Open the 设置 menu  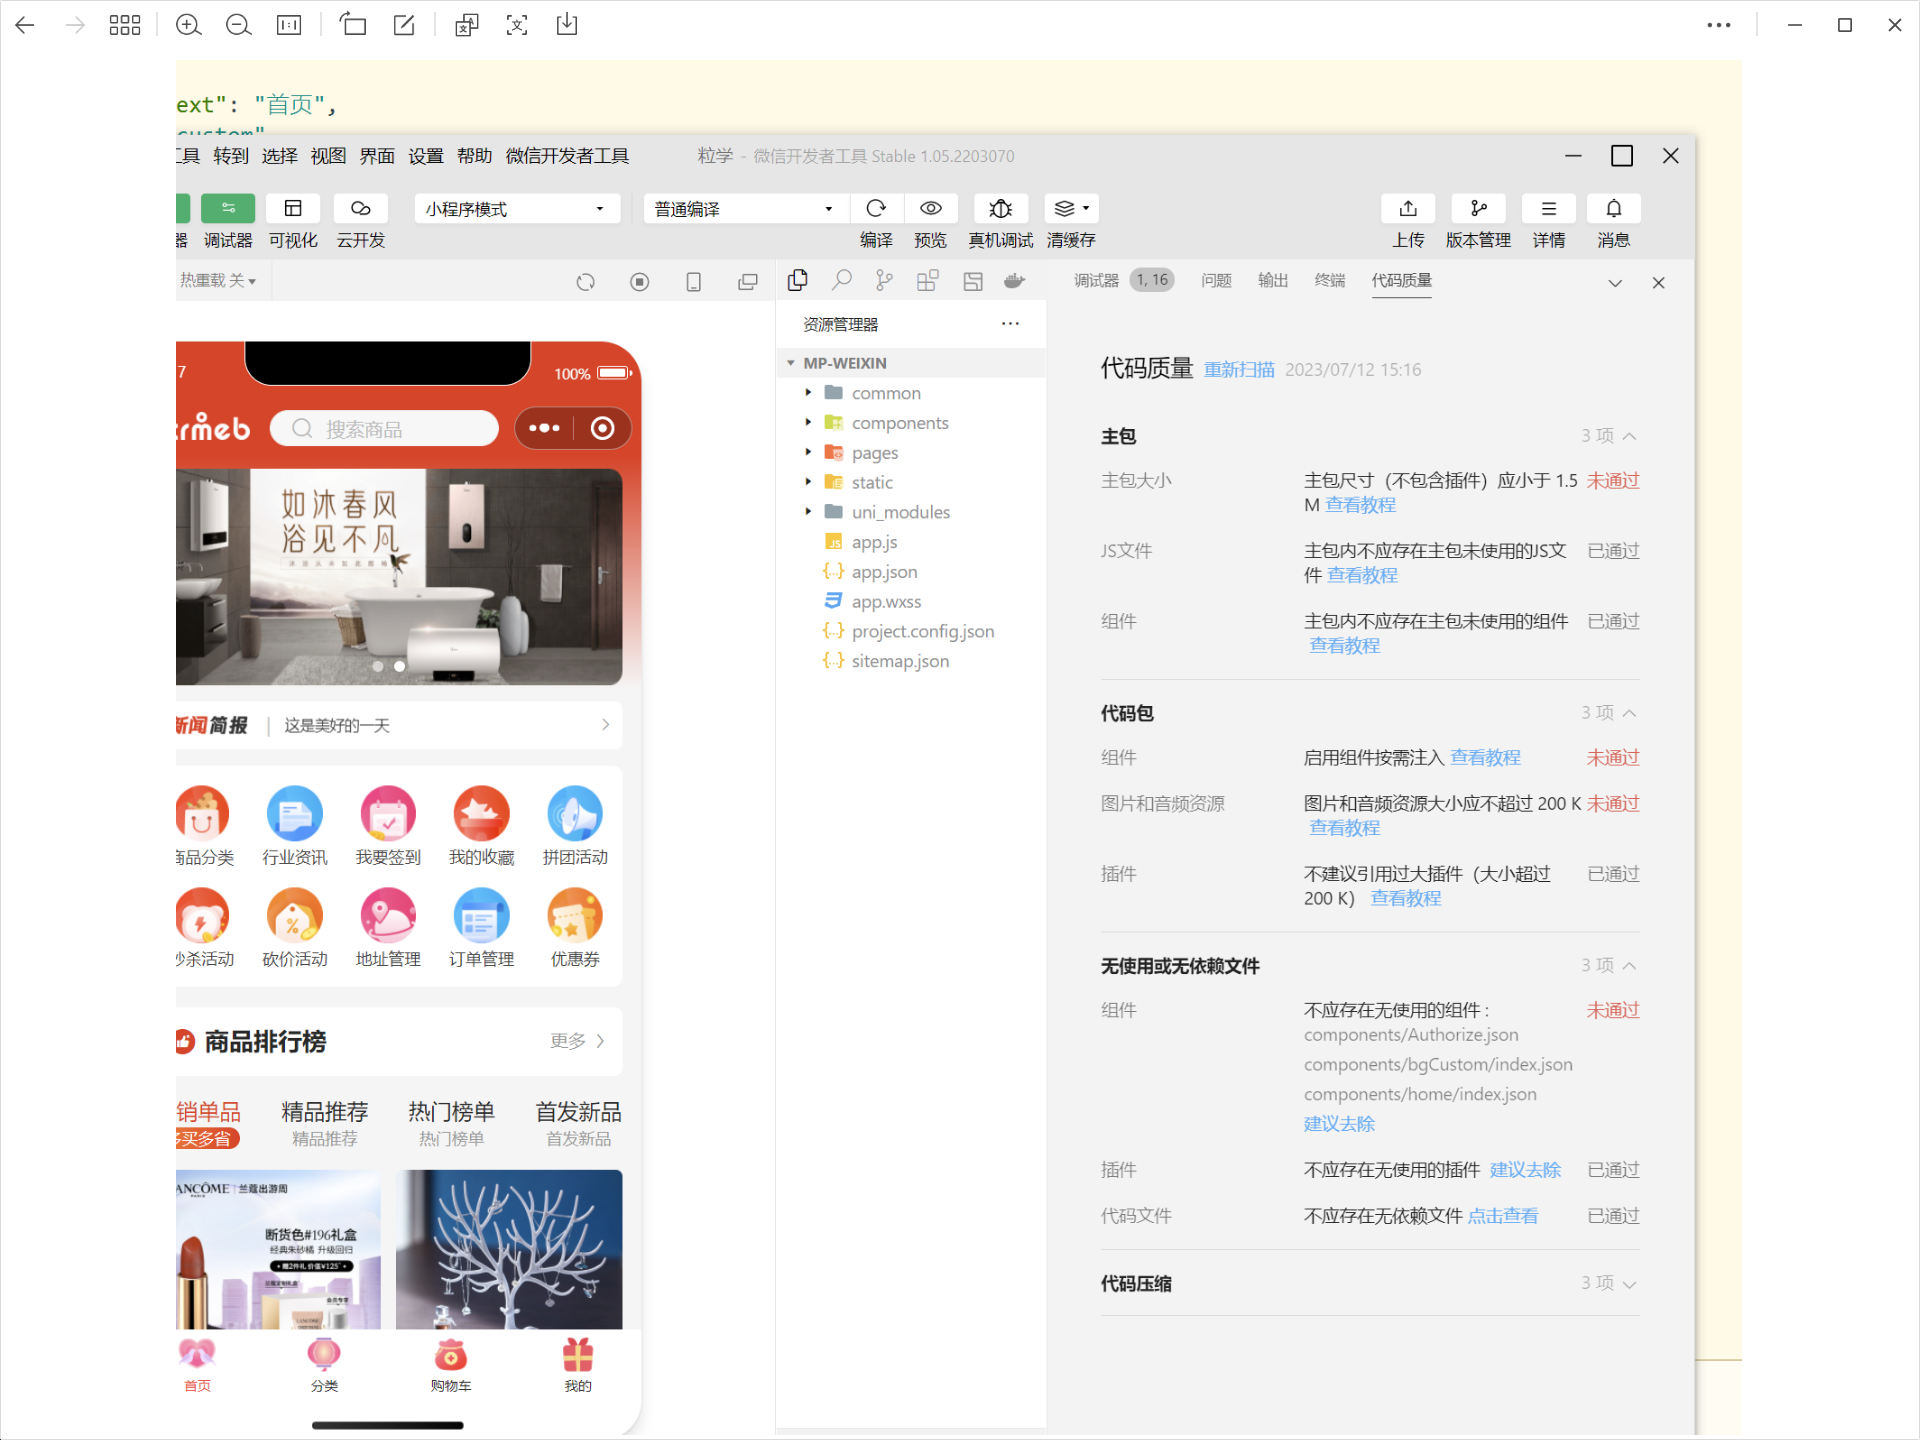(426, 156)
